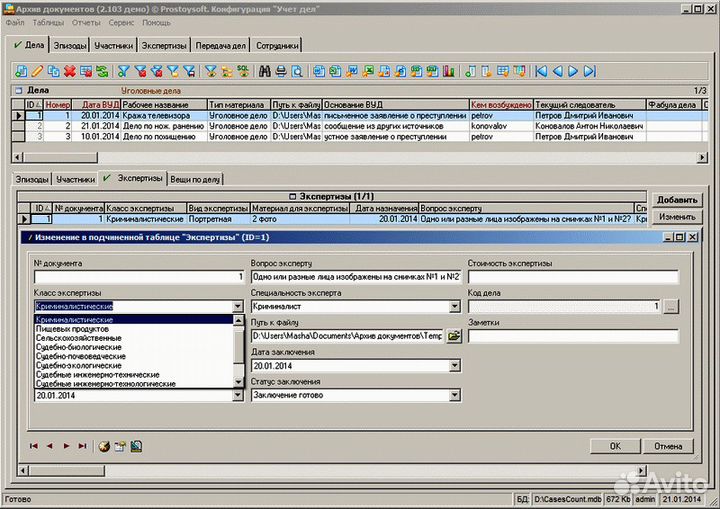Click the folder browse icon beside file path
The height and width of the screenshot is (509, 720).
(x=453, y=336)
